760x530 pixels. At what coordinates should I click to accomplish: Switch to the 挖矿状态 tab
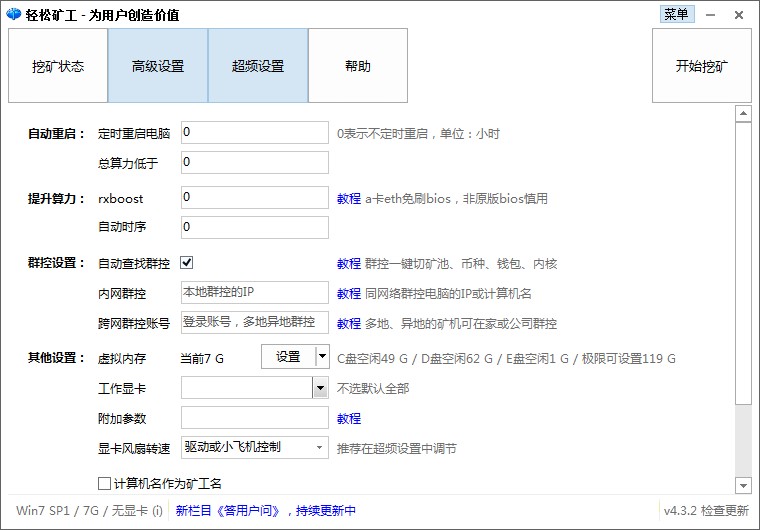point(58,66)
